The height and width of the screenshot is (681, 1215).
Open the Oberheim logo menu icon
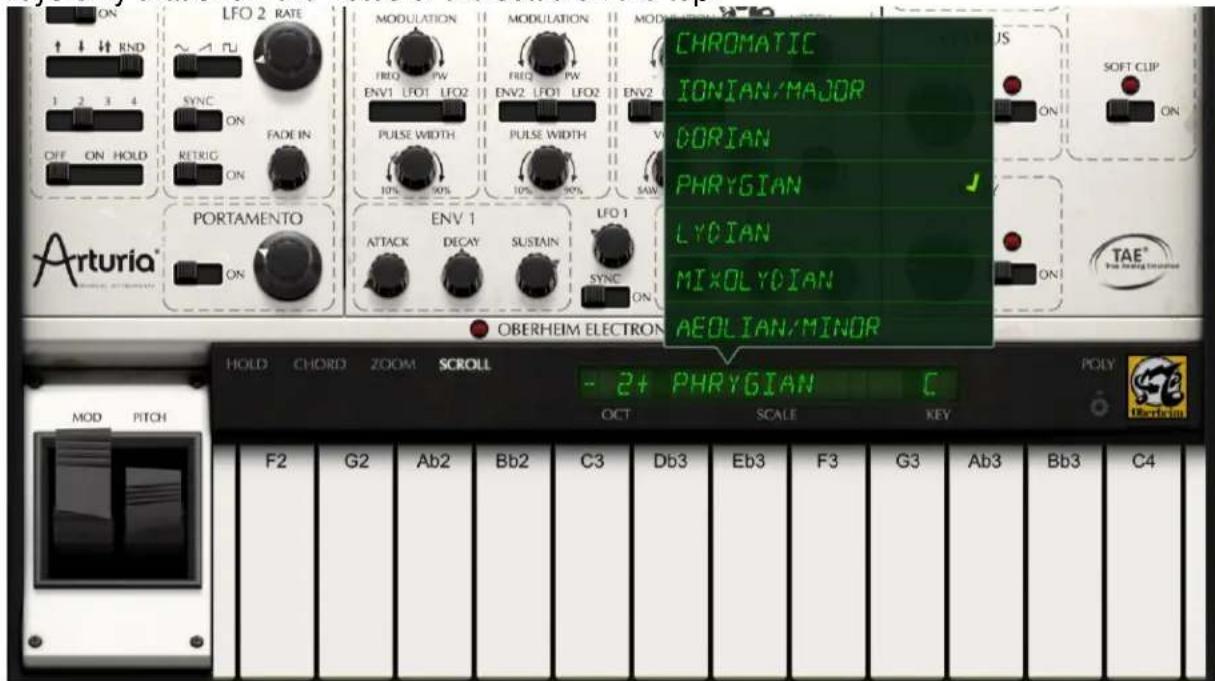click(x=1156, y=386)
